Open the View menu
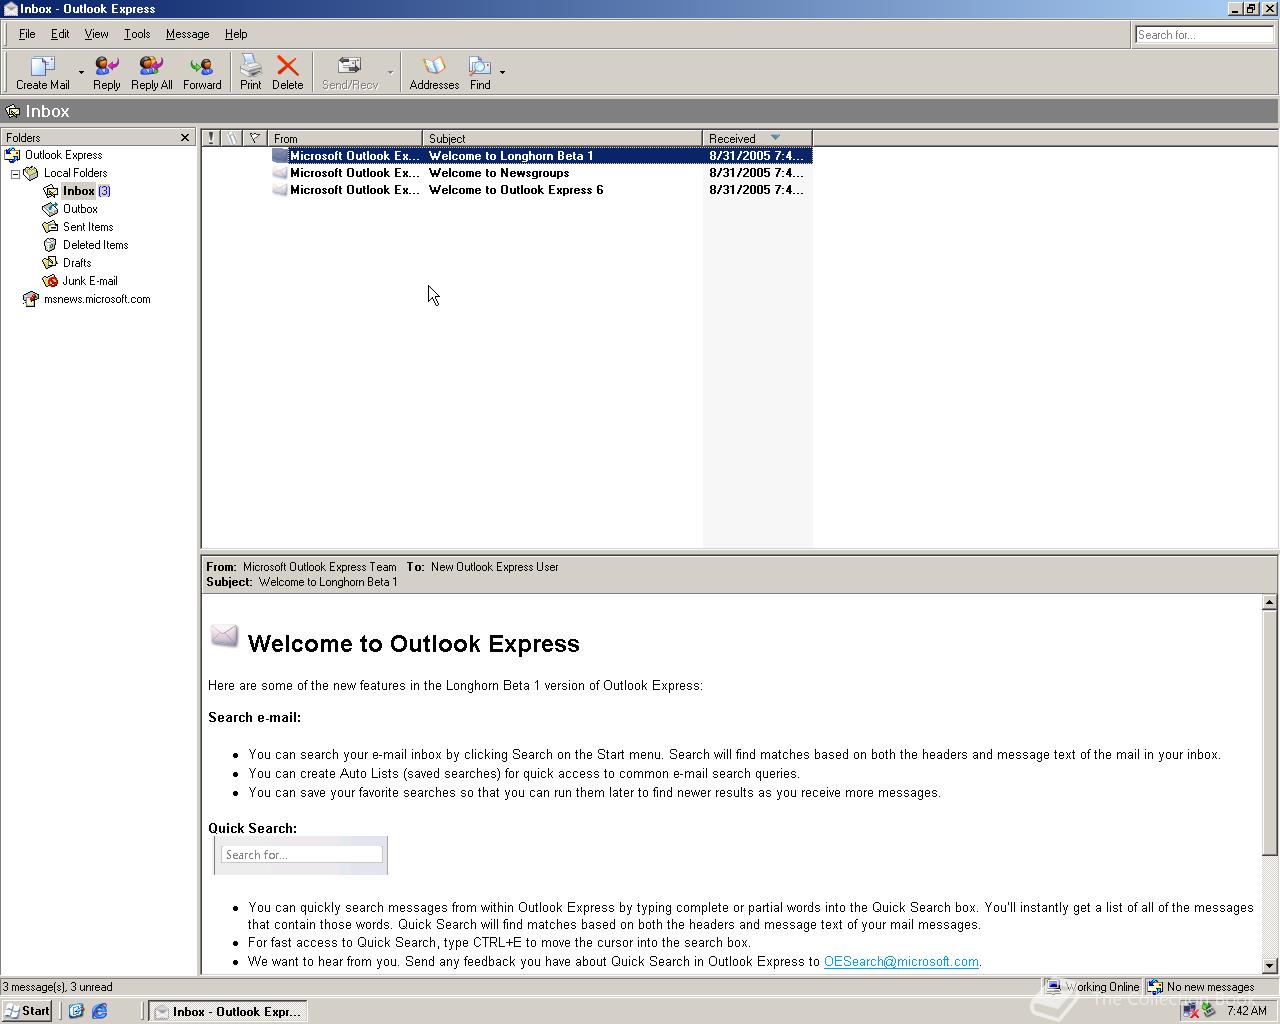1280x1024 pixels. click(96, 34)
